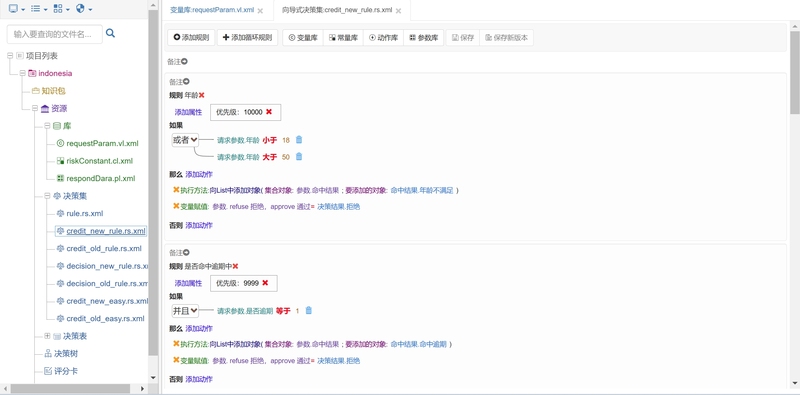Expand the 决策表 tree node

47,336
